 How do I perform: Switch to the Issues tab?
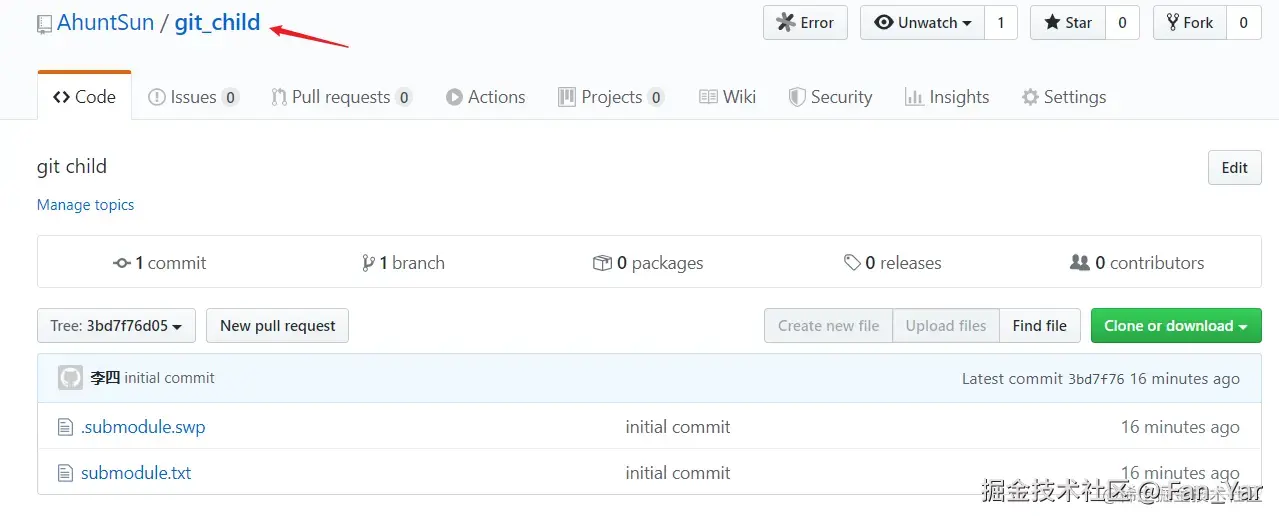coord(192,97)
